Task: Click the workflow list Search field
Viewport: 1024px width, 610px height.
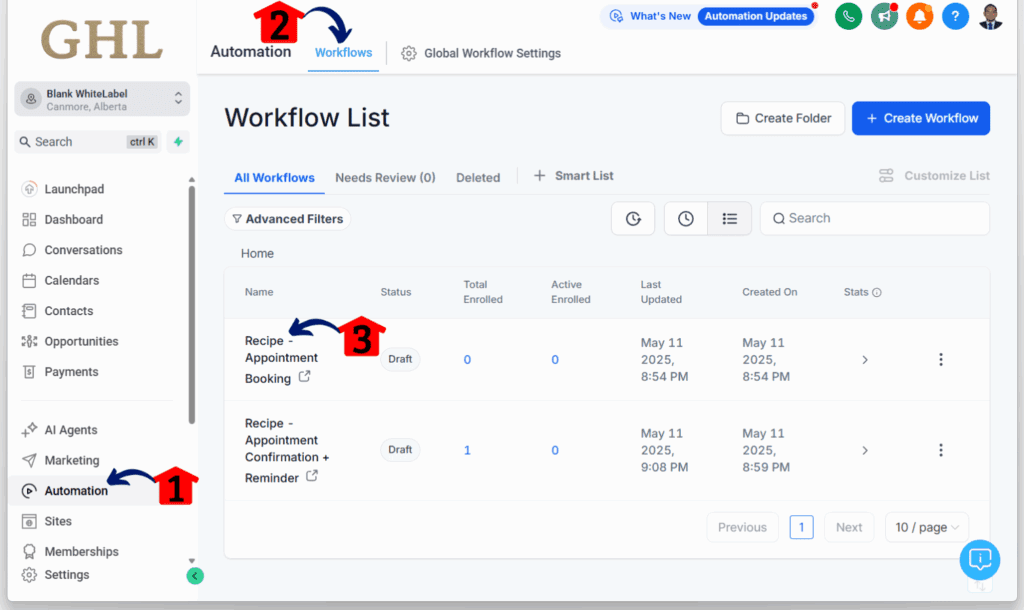Action: [874, 218]
